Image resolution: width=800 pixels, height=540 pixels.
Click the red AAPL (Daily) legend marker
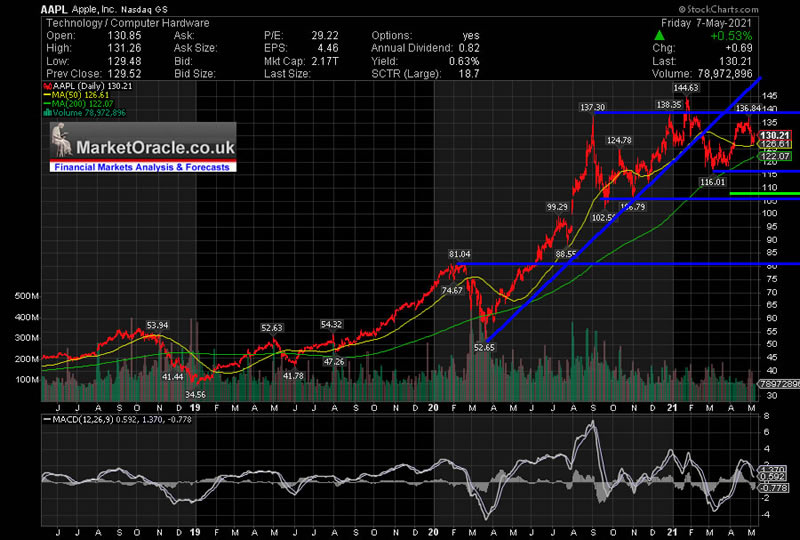pyautogui.click(x=46, y=88)
